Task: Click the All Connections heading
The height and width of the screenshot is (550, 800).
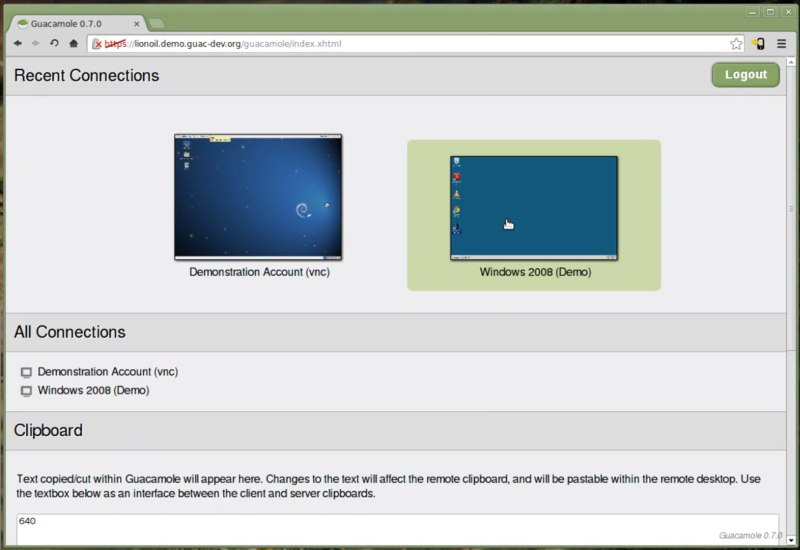Action: 70,332
